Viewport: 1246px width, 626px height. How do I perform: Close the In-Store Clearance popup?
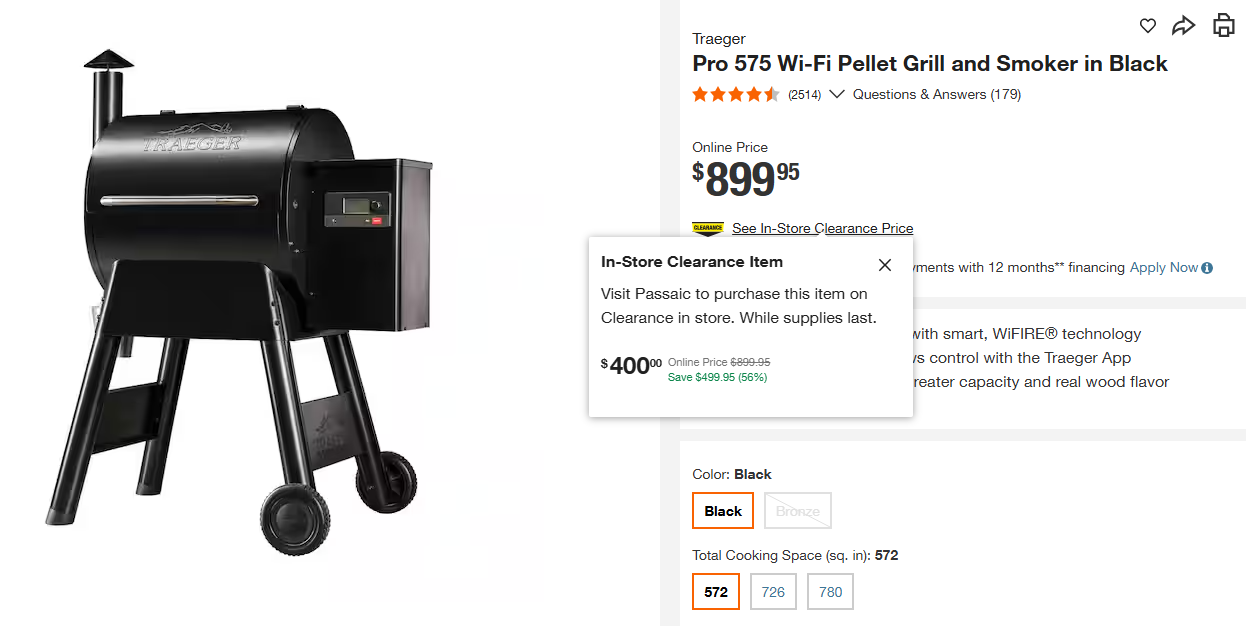(x=884, y=265)
